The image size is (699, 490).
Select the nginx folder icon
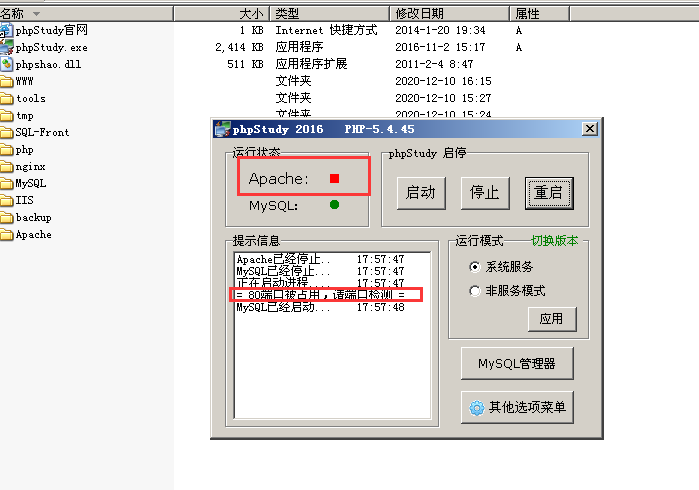7,167
